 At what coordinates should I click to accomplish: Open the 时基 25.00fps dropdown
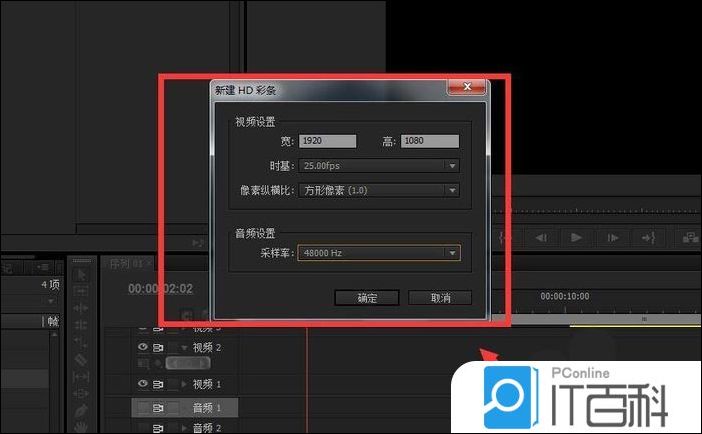[379, 166]
